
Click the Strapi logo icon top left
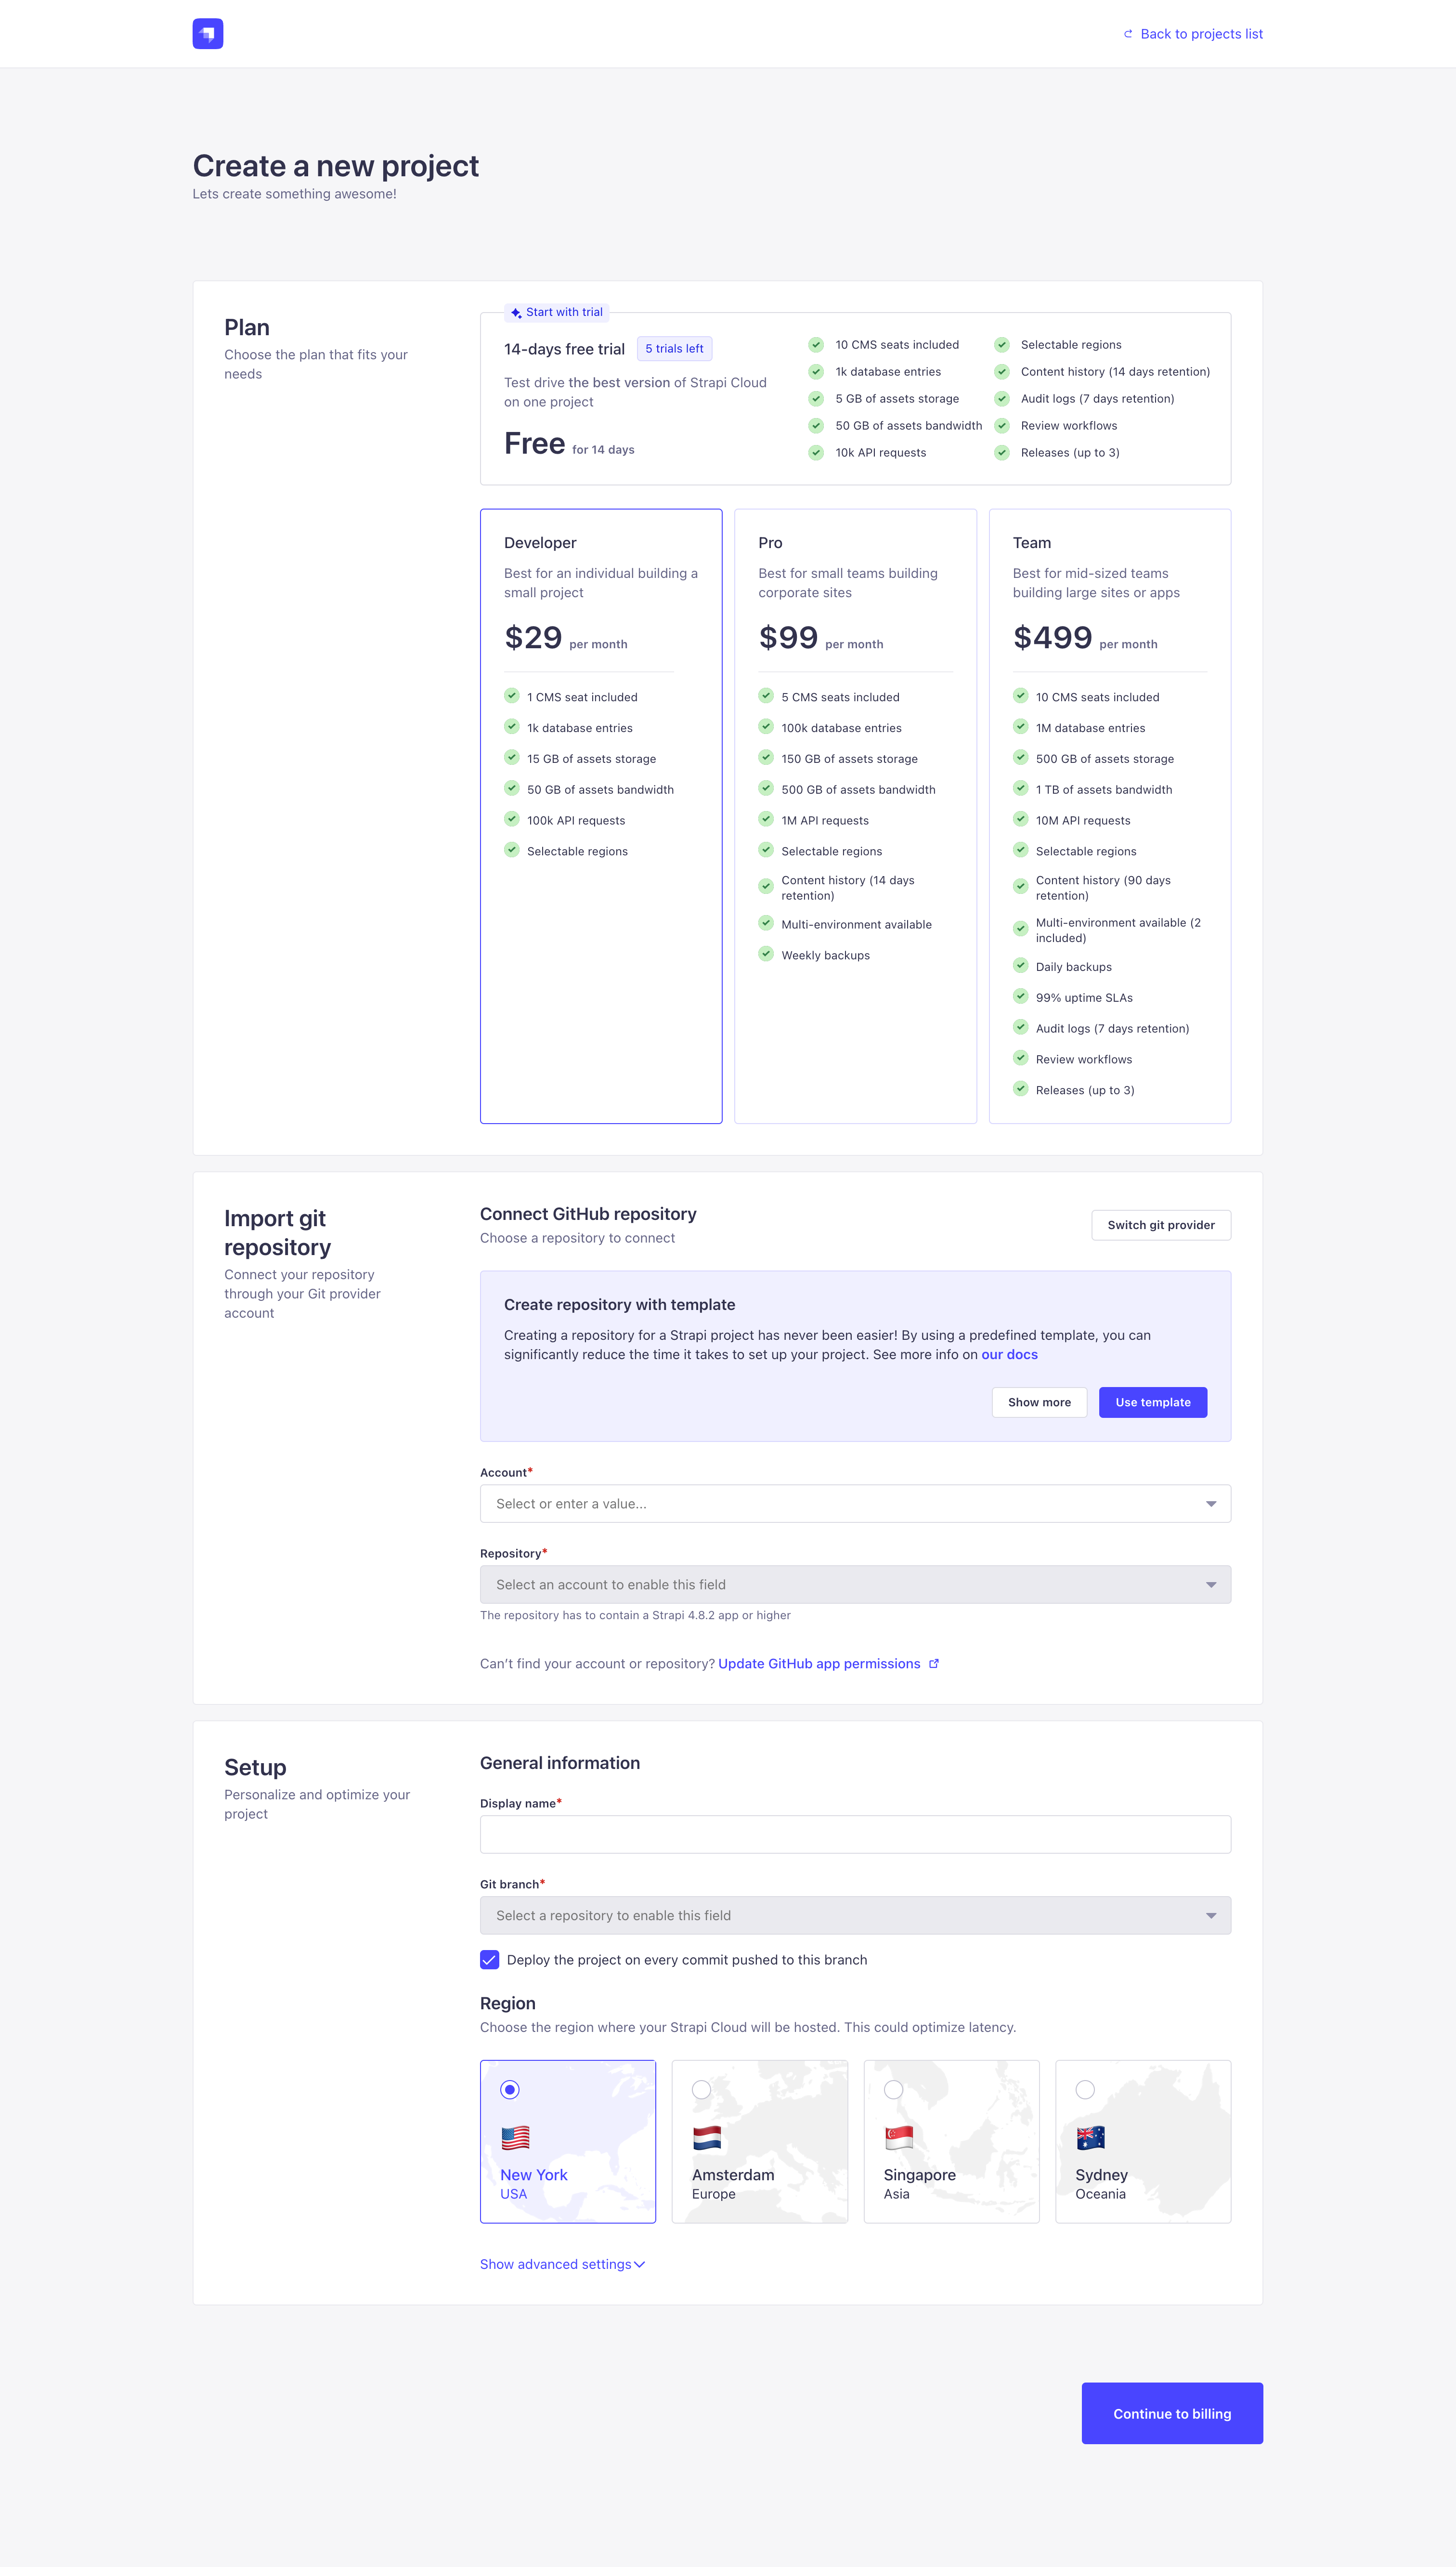click(208, 34)
